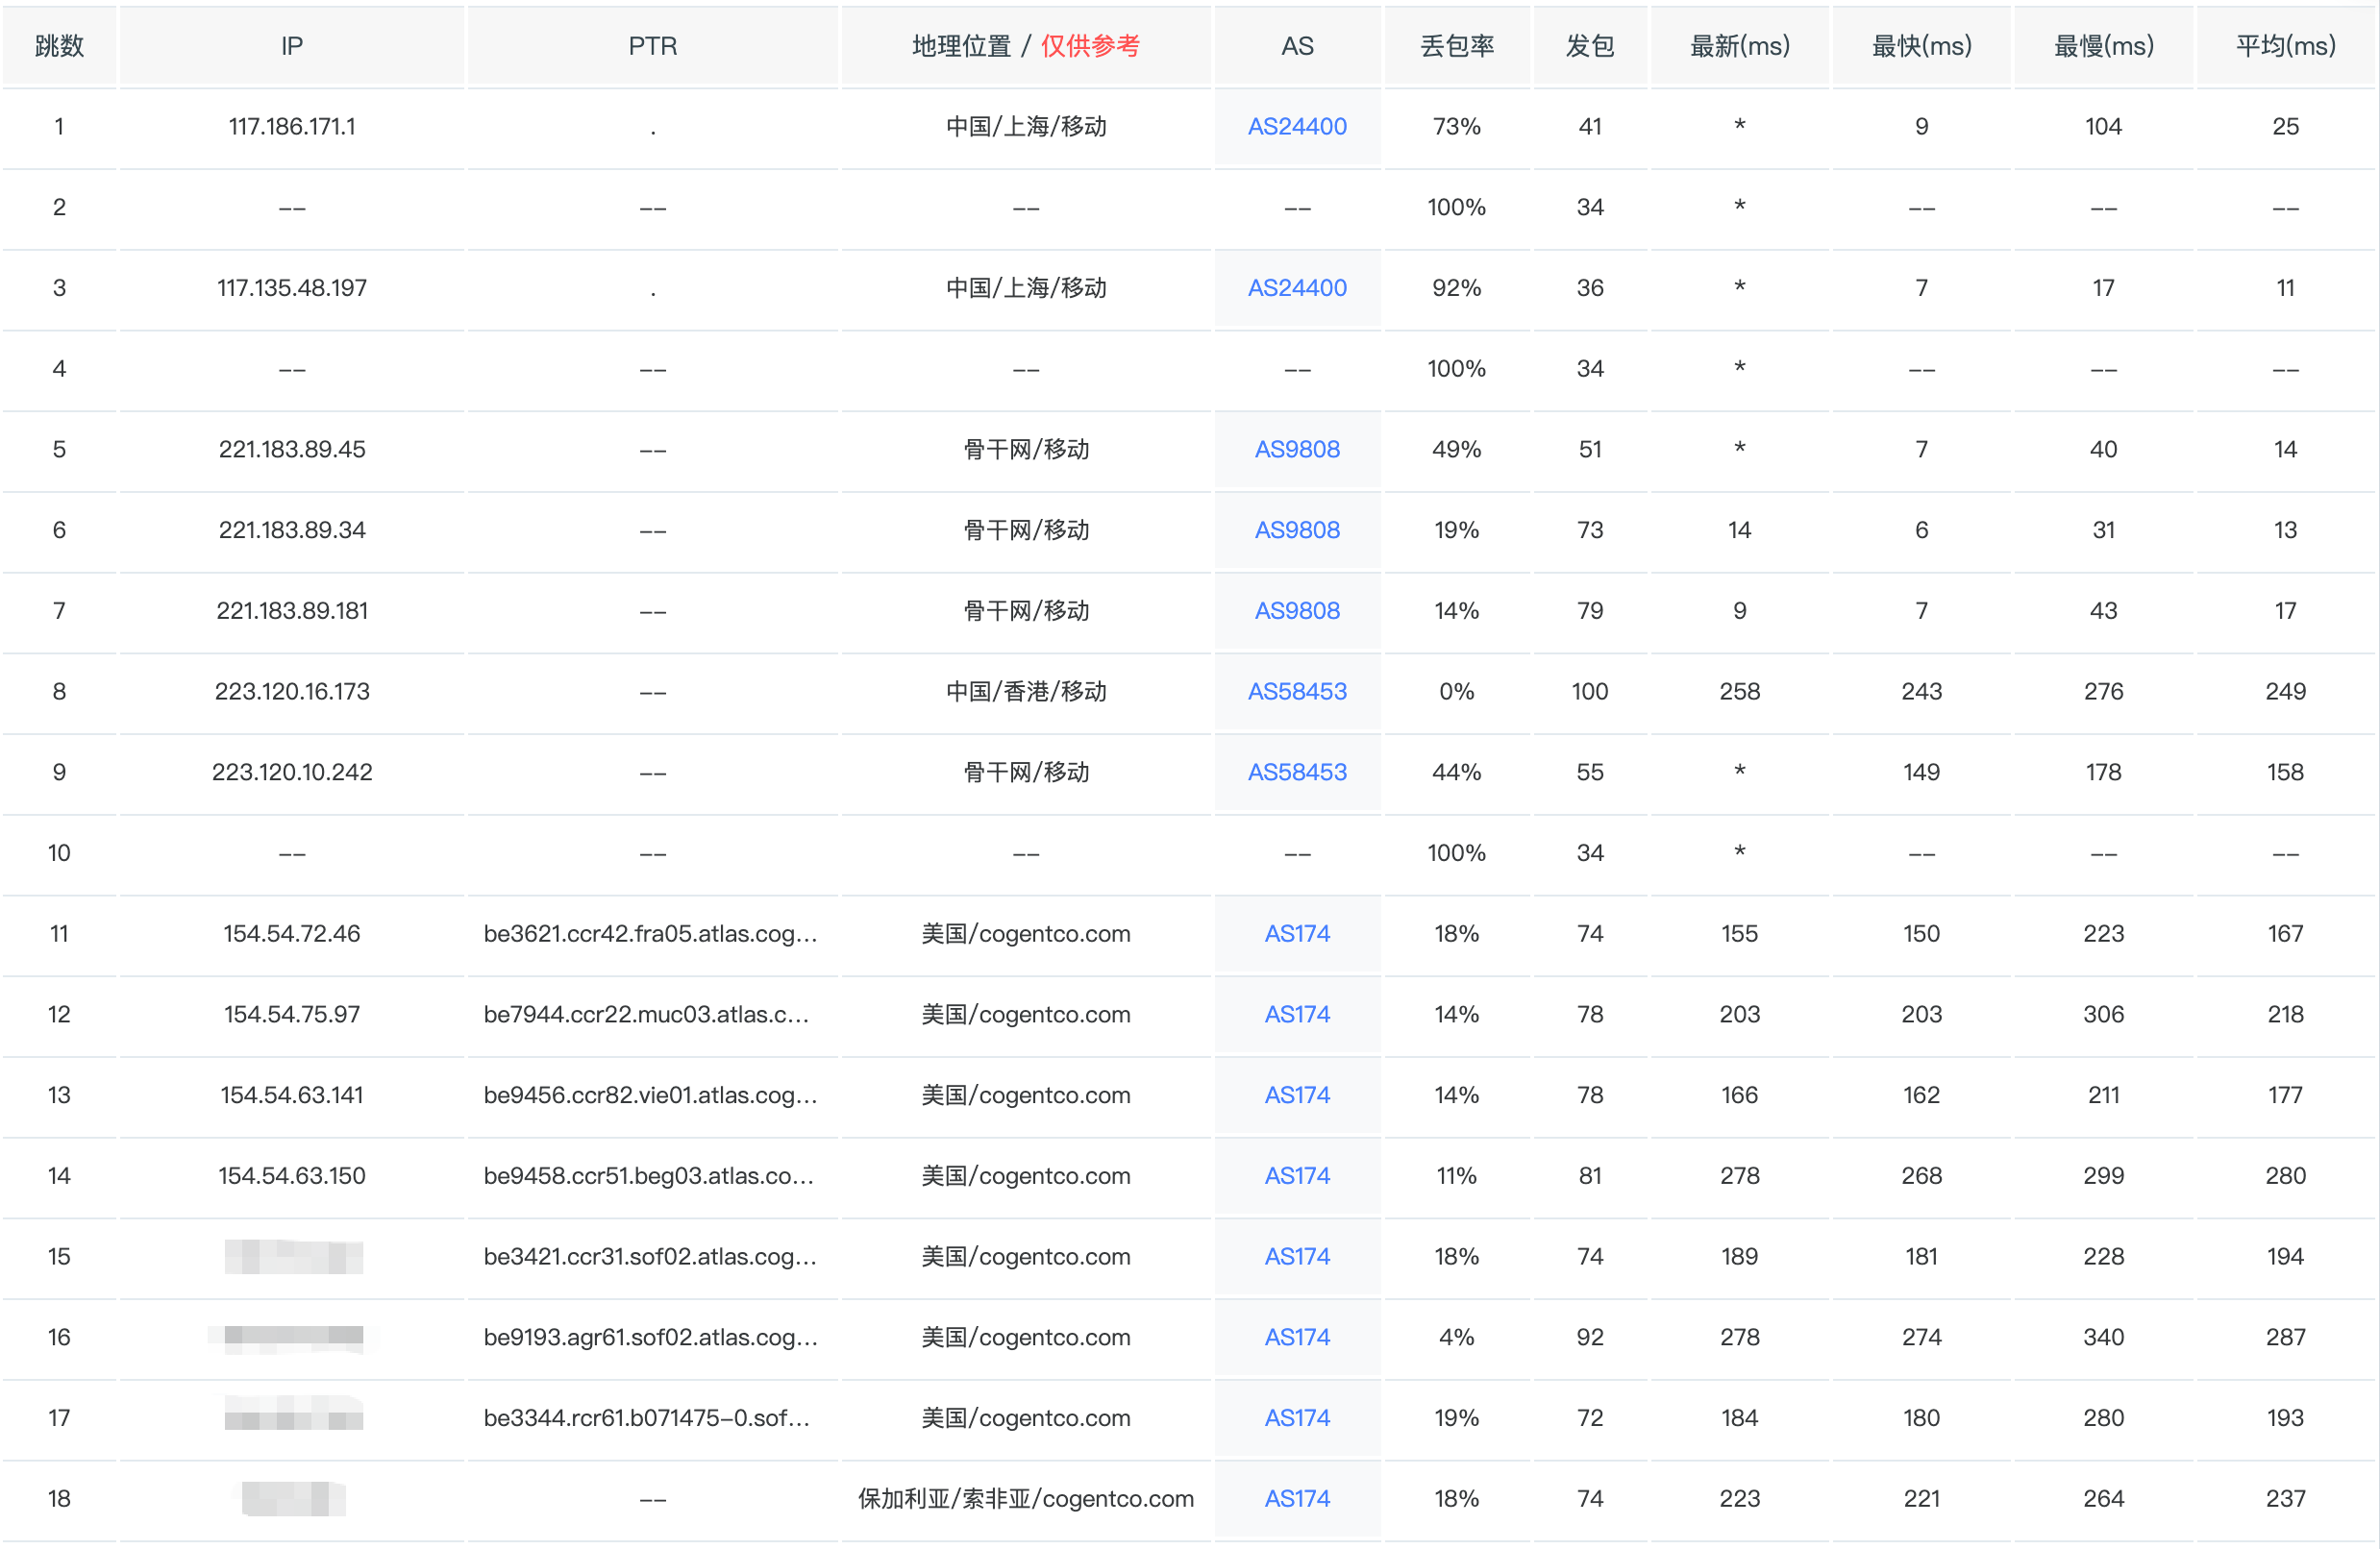Click the 跳数 column header
Image resolution: width=2380 pixels, height=1549 pixels.
pos(59,46)
